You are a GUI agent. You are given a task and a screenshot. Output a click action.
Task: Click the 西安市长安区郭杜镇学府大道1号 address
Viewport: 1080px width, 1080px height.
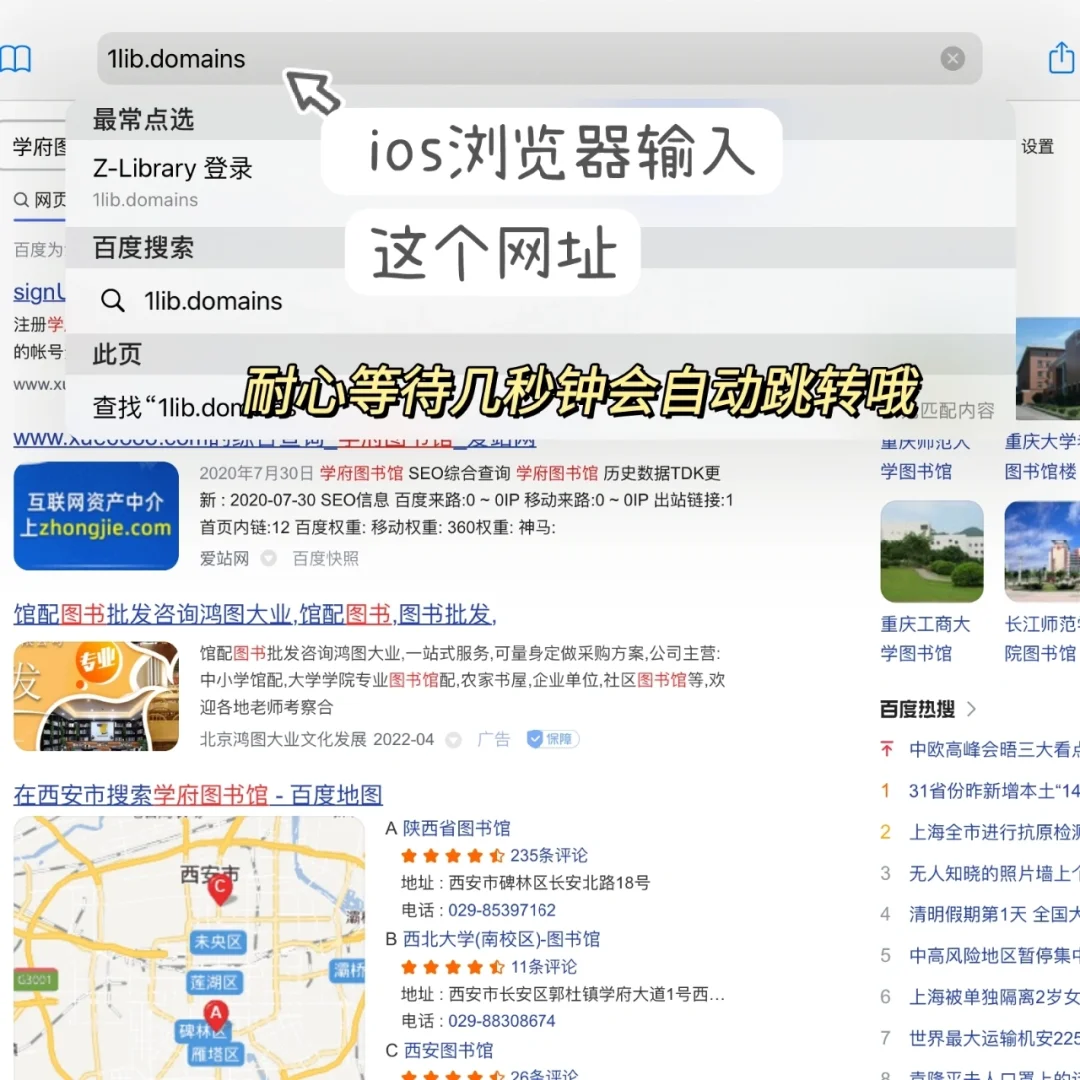tap(586, 994)
